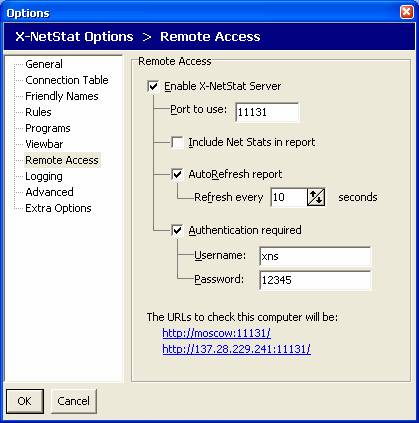Click the refresh interval spinner arrows
The height and width of the screenshot is (423, 419).
point(316,197)
